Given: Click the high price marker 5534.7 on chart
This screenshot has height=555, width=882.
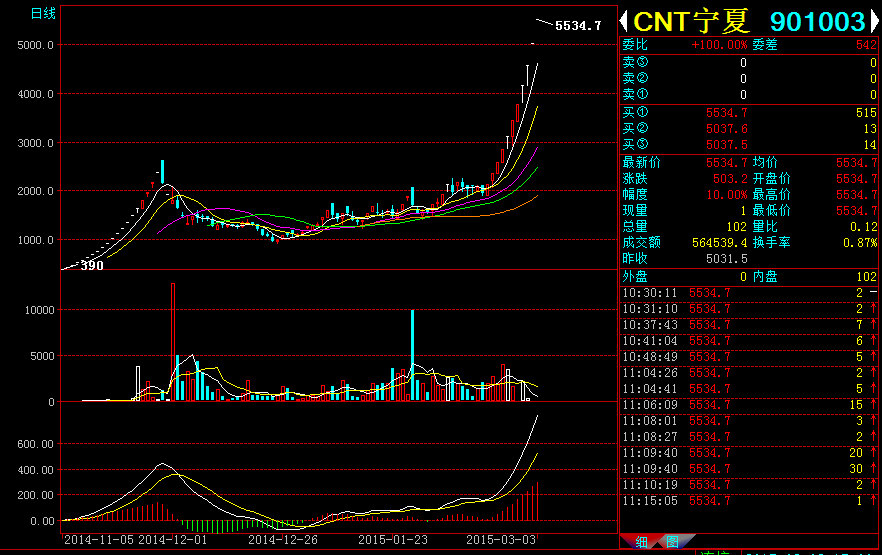Looking at the screenshot, I should pos(578,26).
